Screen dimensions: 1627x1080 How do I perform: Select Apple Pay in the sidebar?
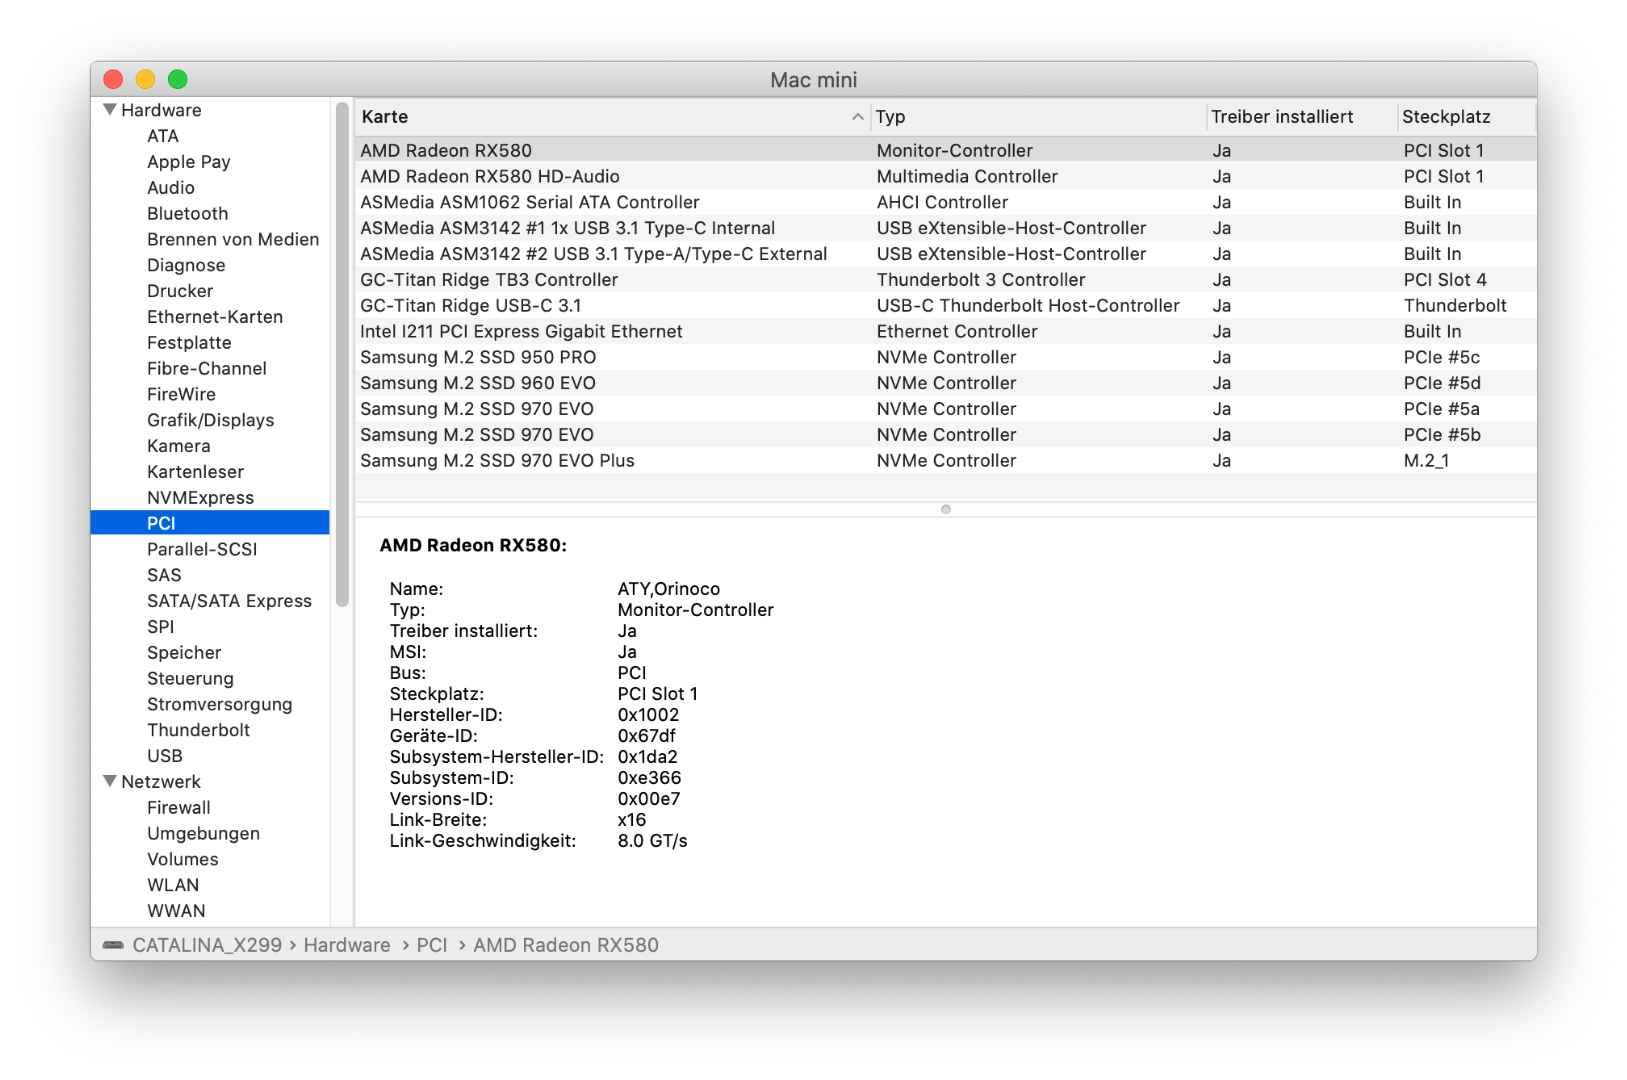189,162
